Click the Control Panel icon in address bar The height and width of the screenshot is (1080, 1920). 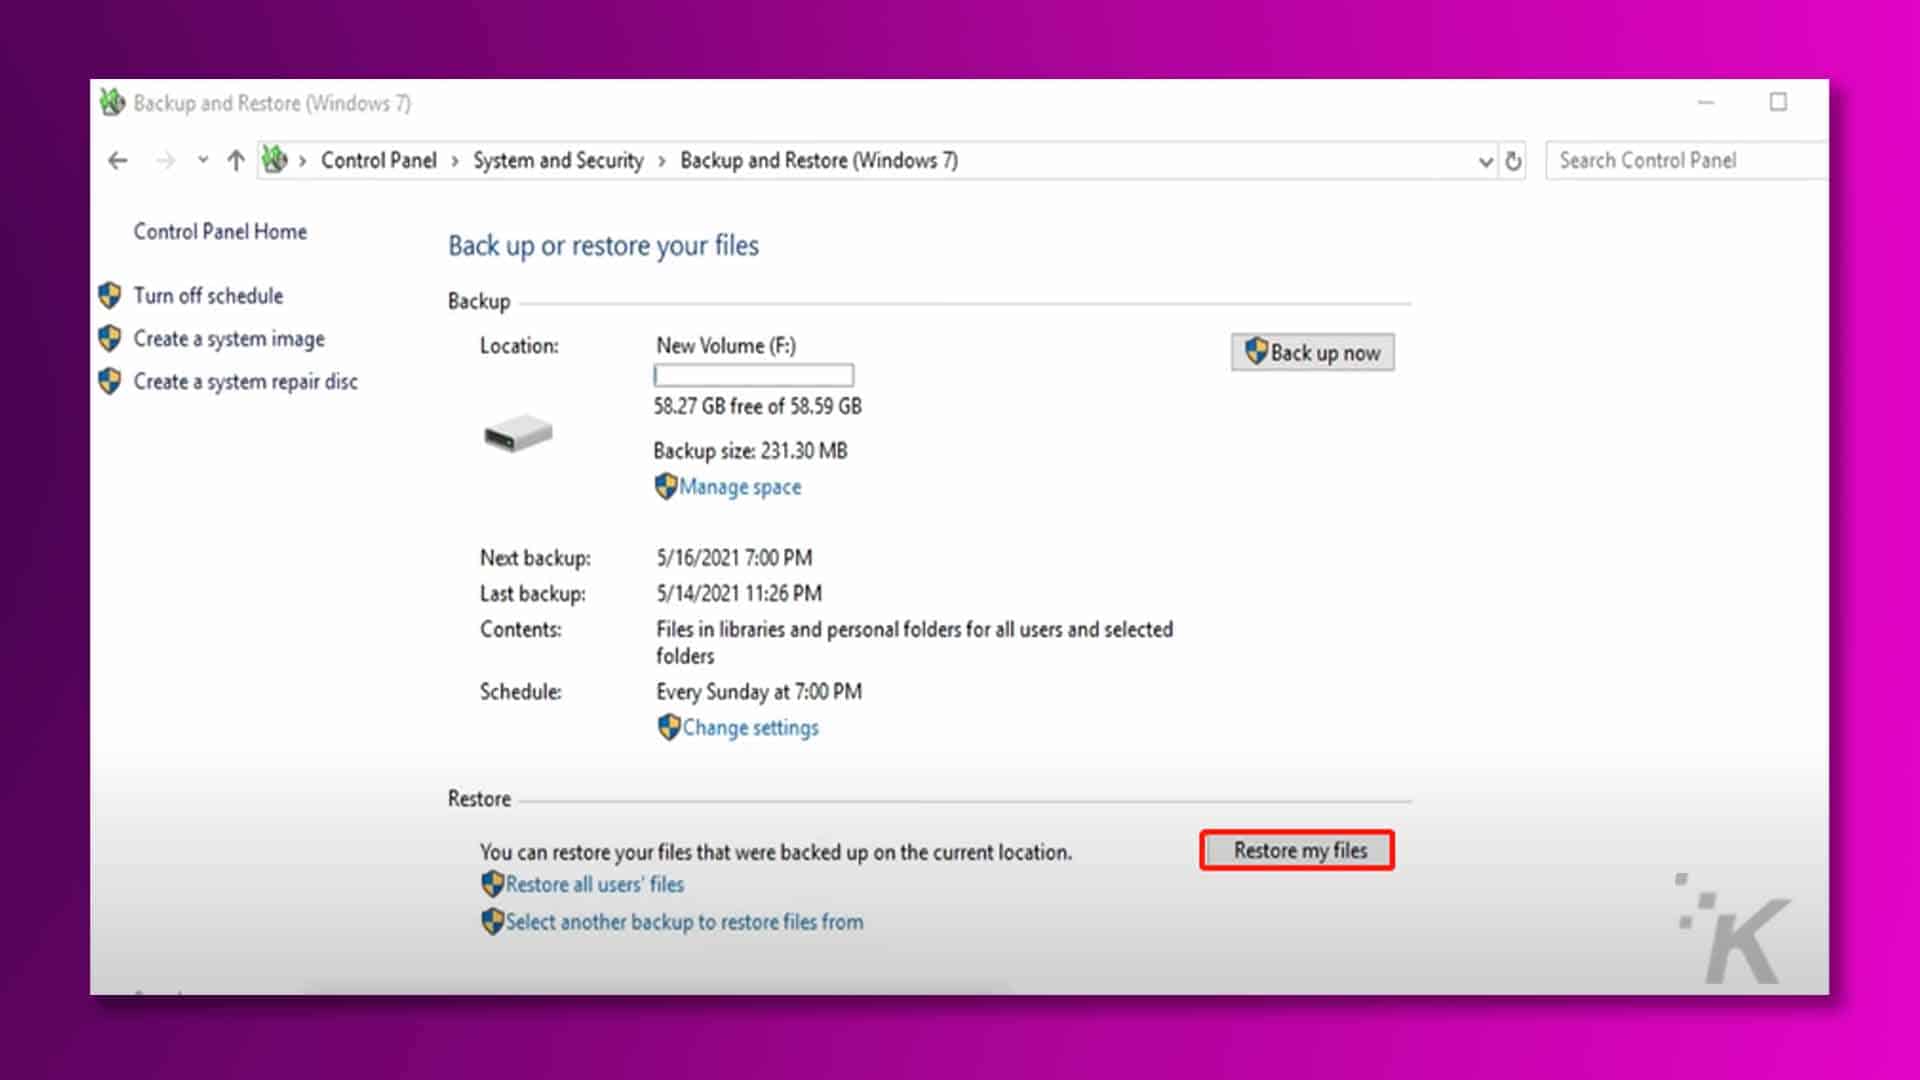tap(275, 160)
